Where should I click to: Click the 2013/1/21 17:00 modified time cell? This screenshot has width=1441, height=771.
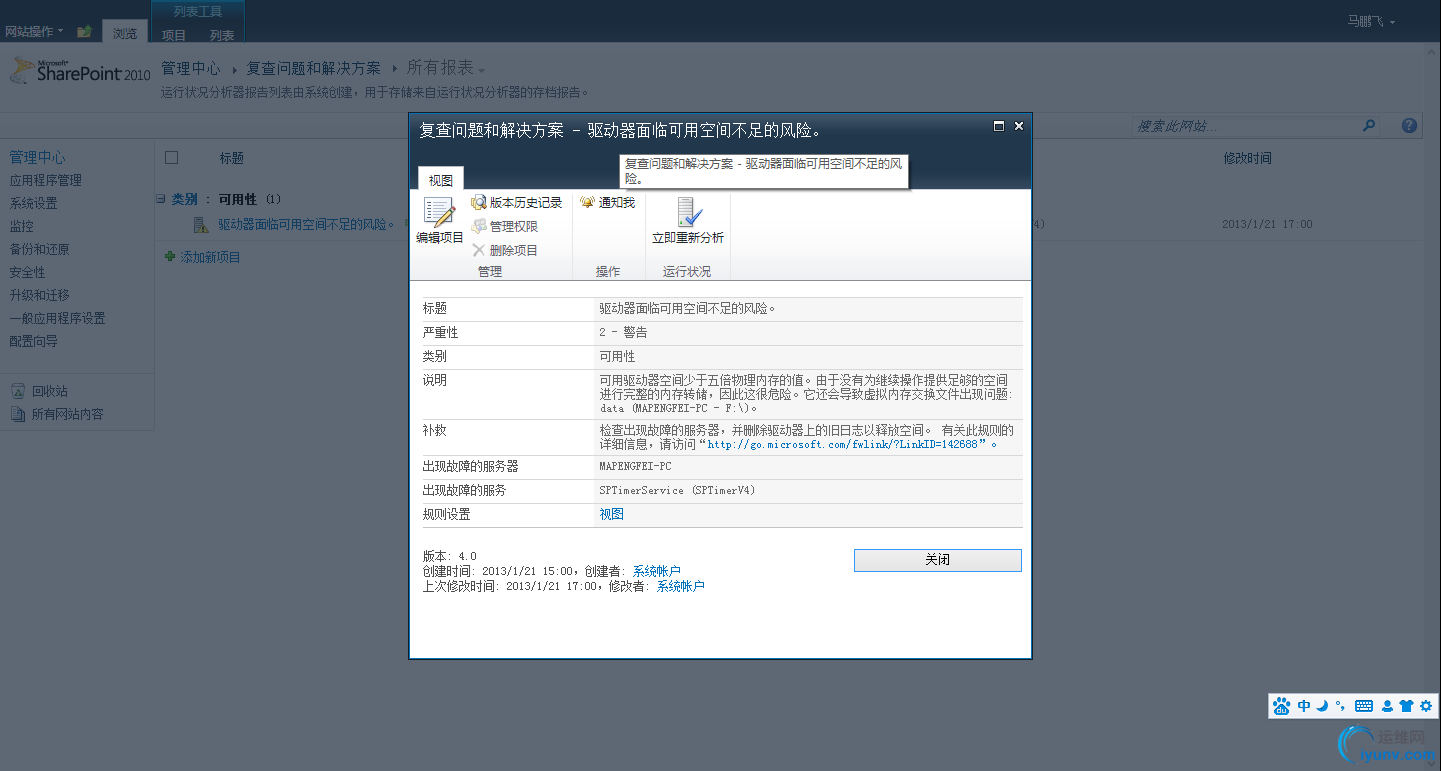coord(1267,225)
